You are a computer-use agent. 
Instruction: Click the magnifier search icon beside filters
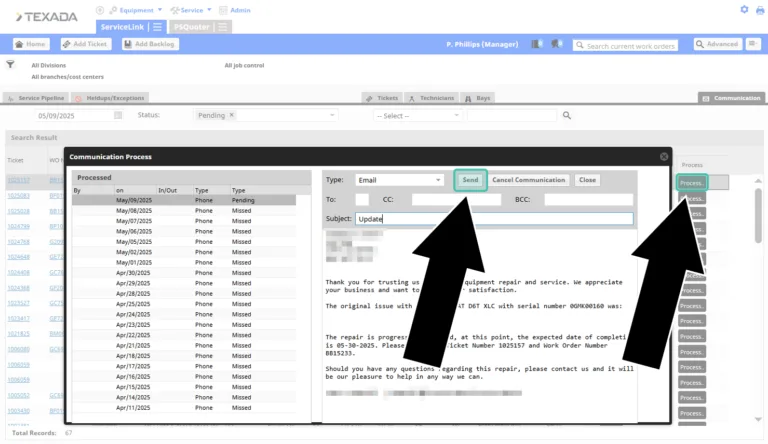(x=567, y=115)
